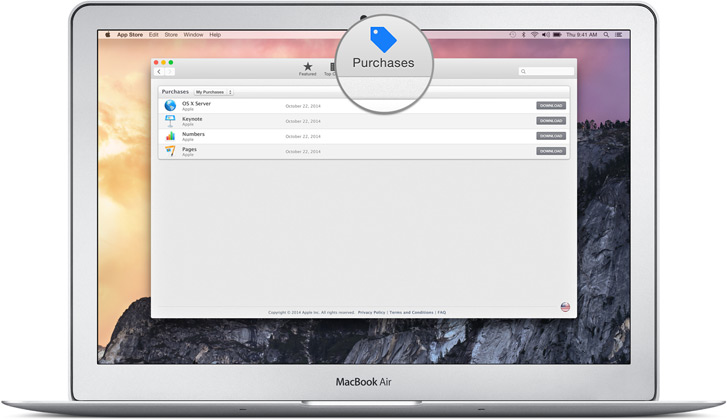The height and width of the screenshot is (420, 727).
Task: Click the Featured star icon
Action: 307,67
